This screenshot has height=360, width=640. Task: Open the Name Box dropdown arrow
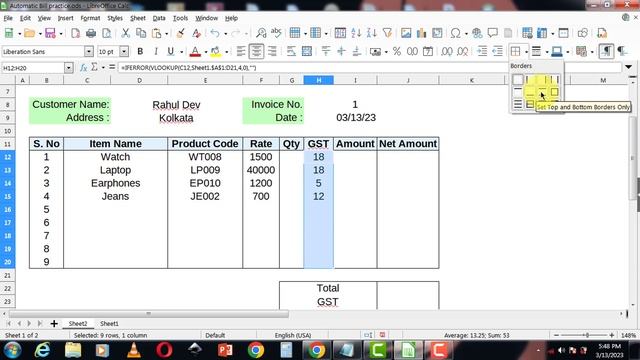click(69, 68)
